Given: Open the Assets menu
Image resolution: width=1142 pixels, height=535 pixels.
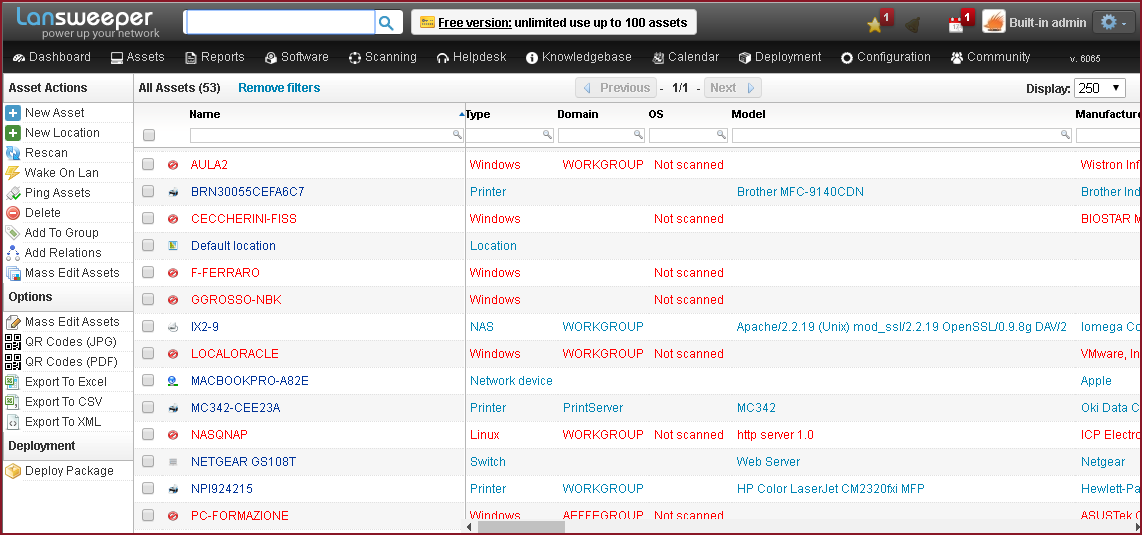Looking at the screenshot, I should [x=138, y=57].
